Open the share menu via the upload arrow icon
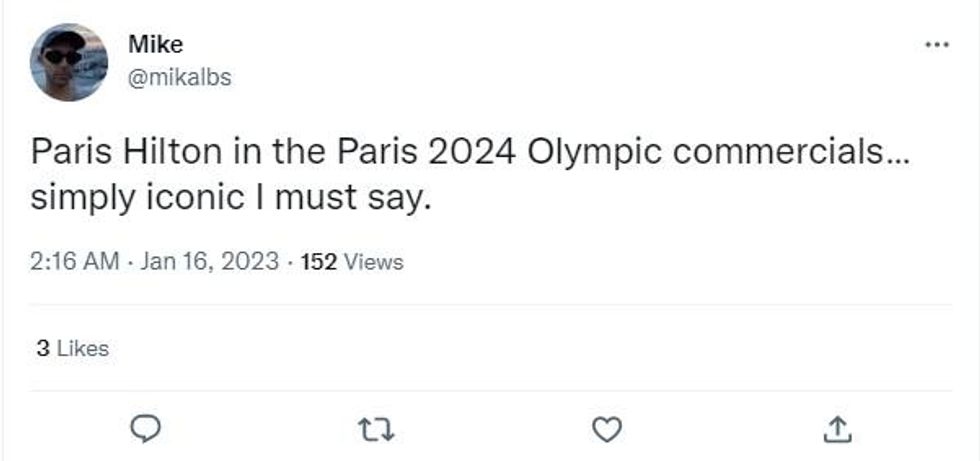This screenshot has width=980, height=461. [x=834, y=429]
